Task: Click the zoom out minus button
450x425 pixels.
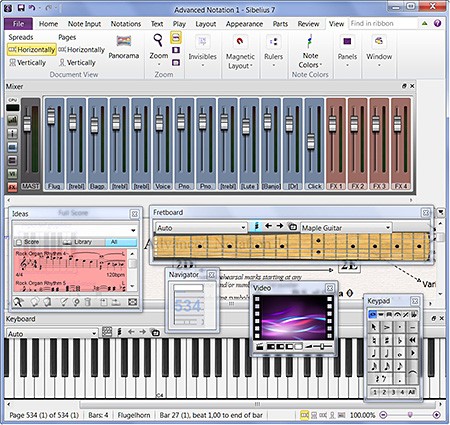Action: [x=383, y=415]
